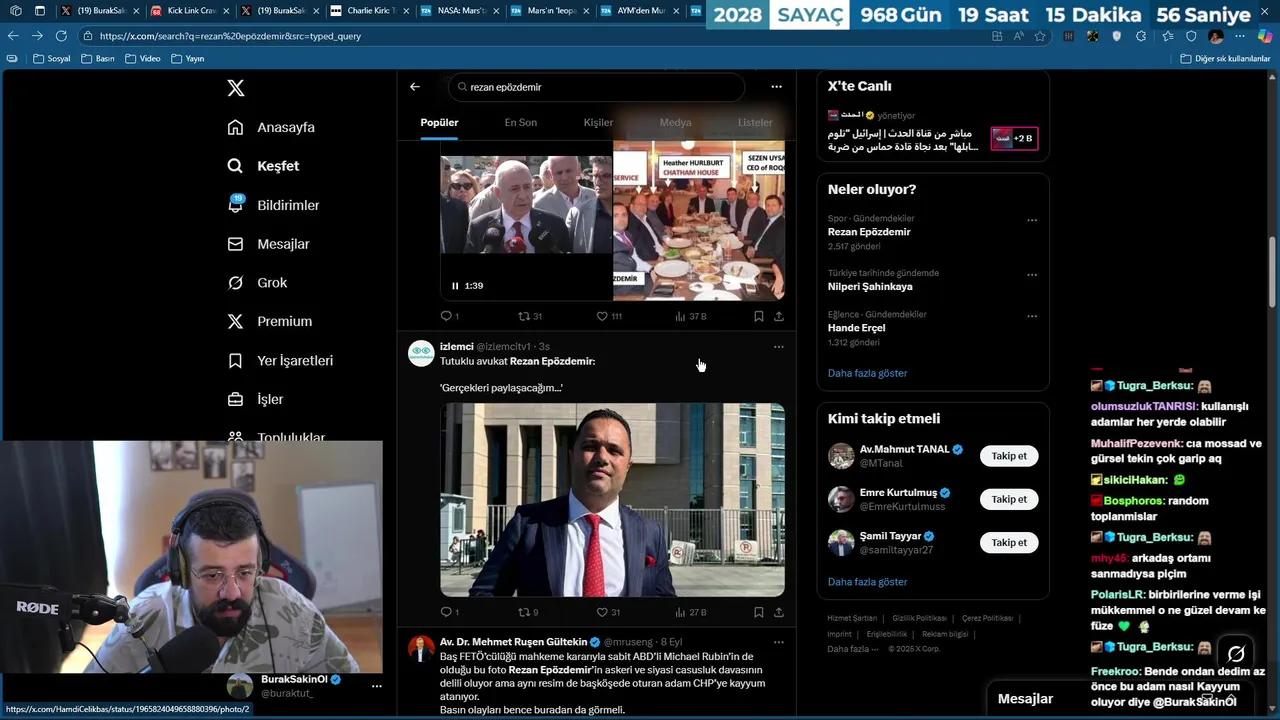Screen dimensions: 1280x720
Task: Switch to the Charlie Kirk browser tab
Action: tap(369, 11)
